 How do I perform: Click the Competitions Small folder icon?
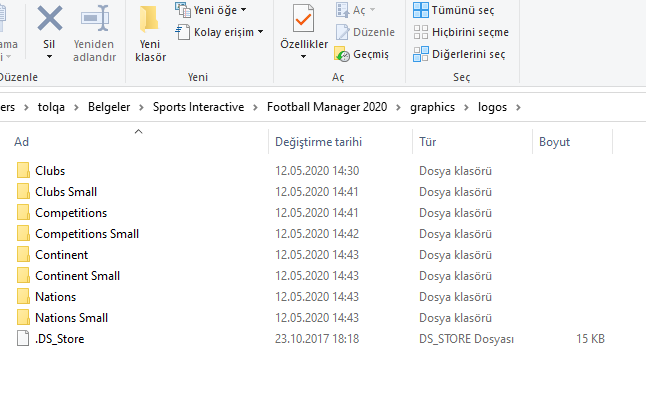point(23,233)
